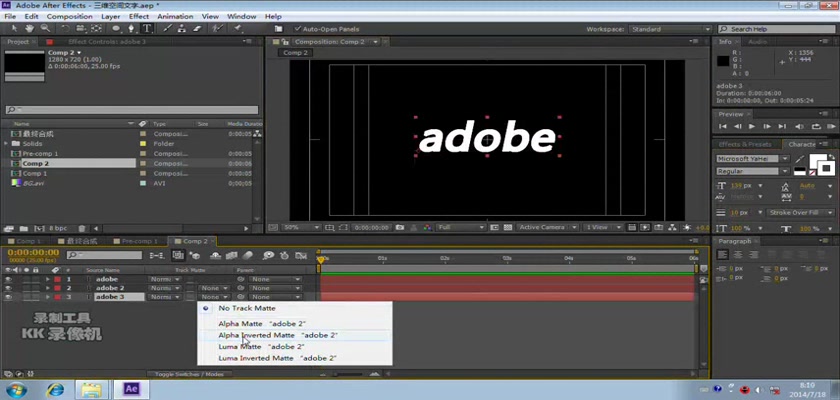
Task: Click Toggle Switches / Modes button
Action: coord(190,374)
